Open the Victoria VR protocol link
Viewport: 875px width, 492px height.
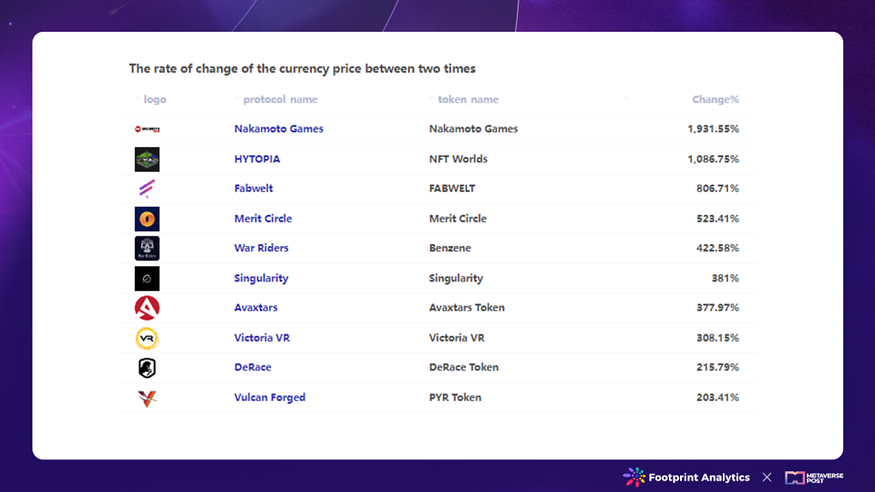(x=262, y=338)
